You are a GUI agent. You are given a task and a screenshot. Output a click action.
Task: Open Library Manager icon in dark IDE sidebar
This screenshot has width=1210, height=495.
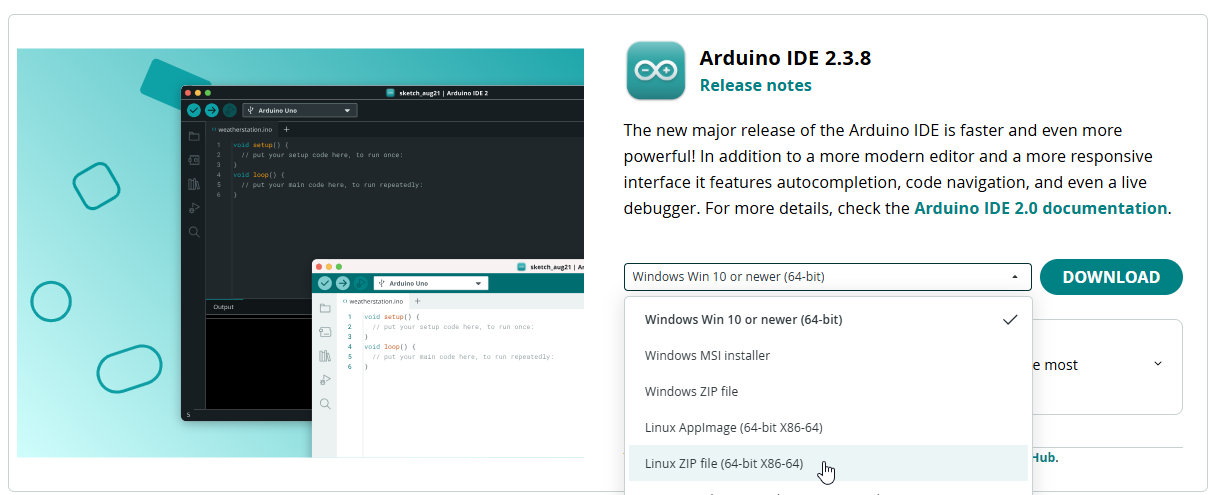(x=194, y=183)
